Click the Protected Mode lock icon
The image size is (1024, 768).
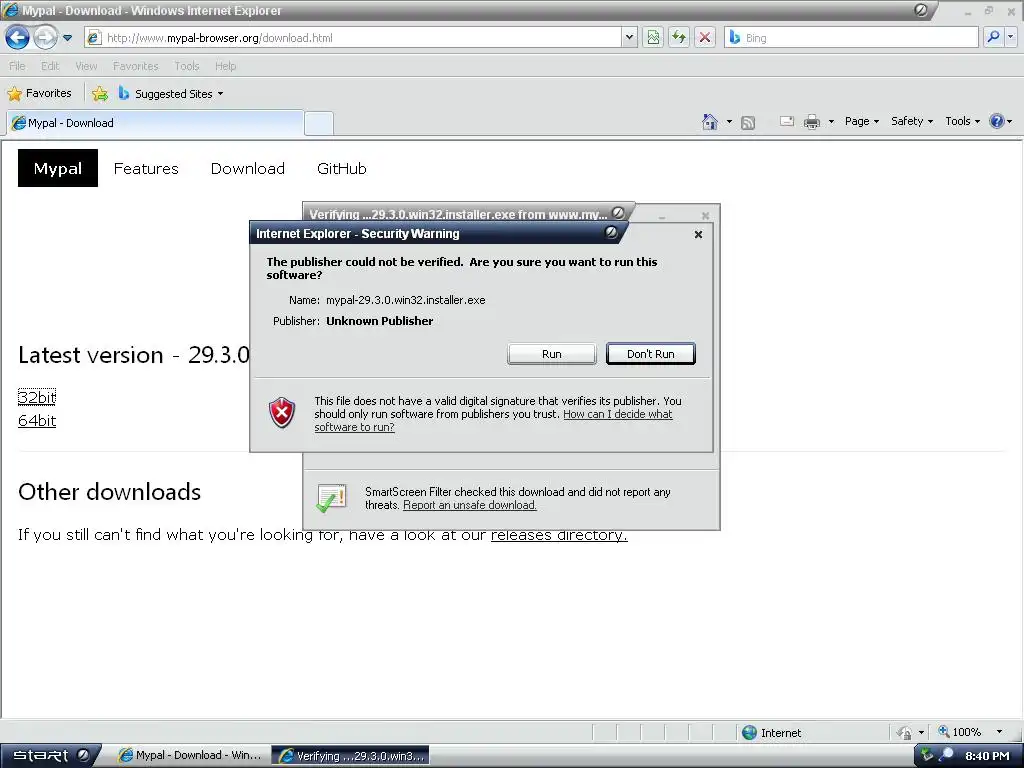click(x=904, y=733)
